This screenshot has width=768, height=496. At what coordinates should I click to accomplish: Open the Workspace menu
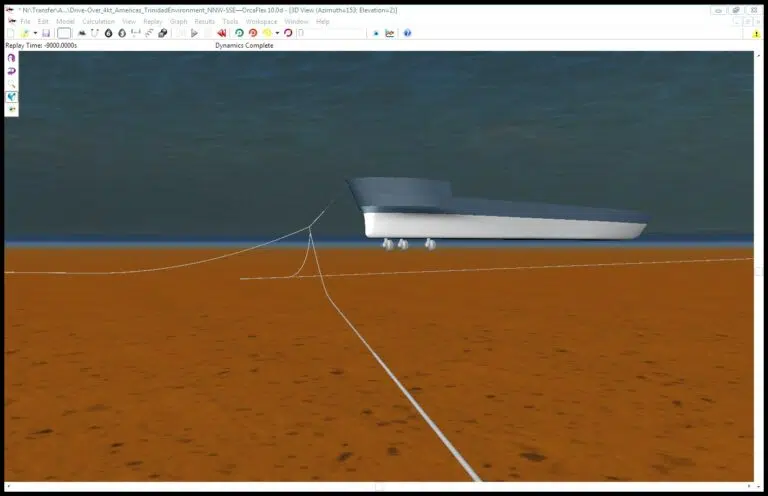point(261,21)
